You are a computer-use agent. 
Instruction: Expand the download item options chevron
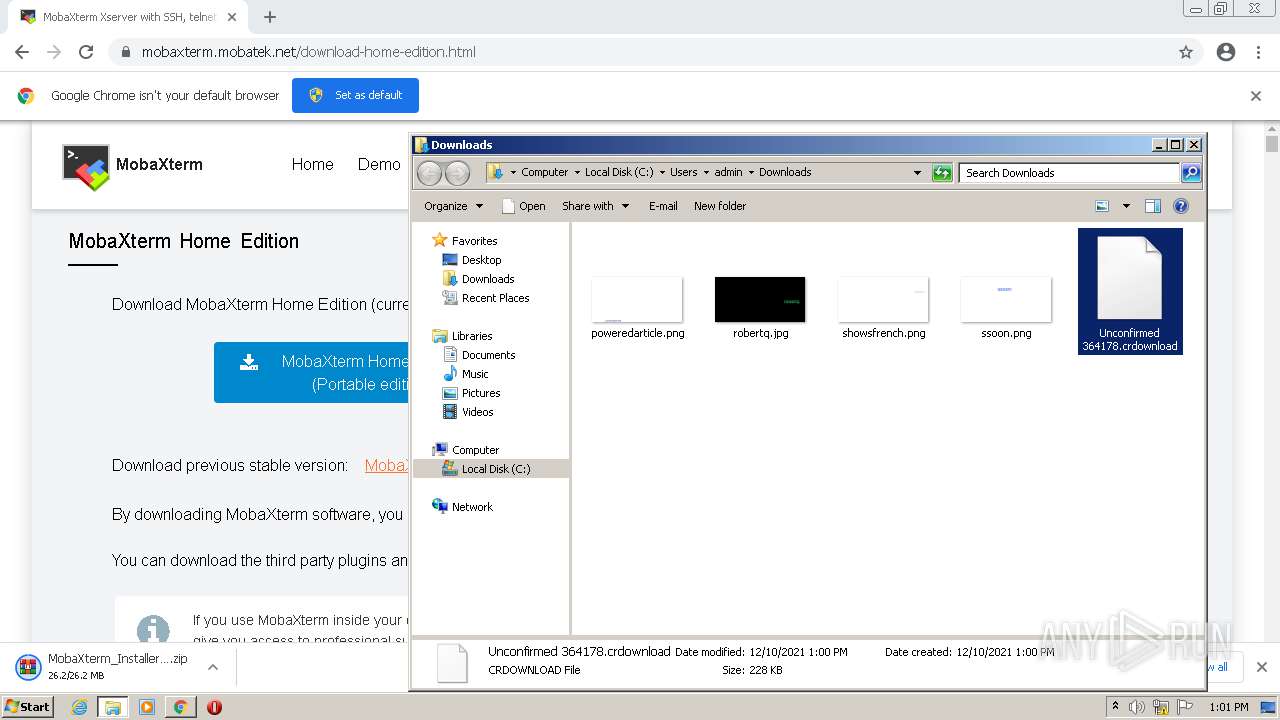click(213, 667)
